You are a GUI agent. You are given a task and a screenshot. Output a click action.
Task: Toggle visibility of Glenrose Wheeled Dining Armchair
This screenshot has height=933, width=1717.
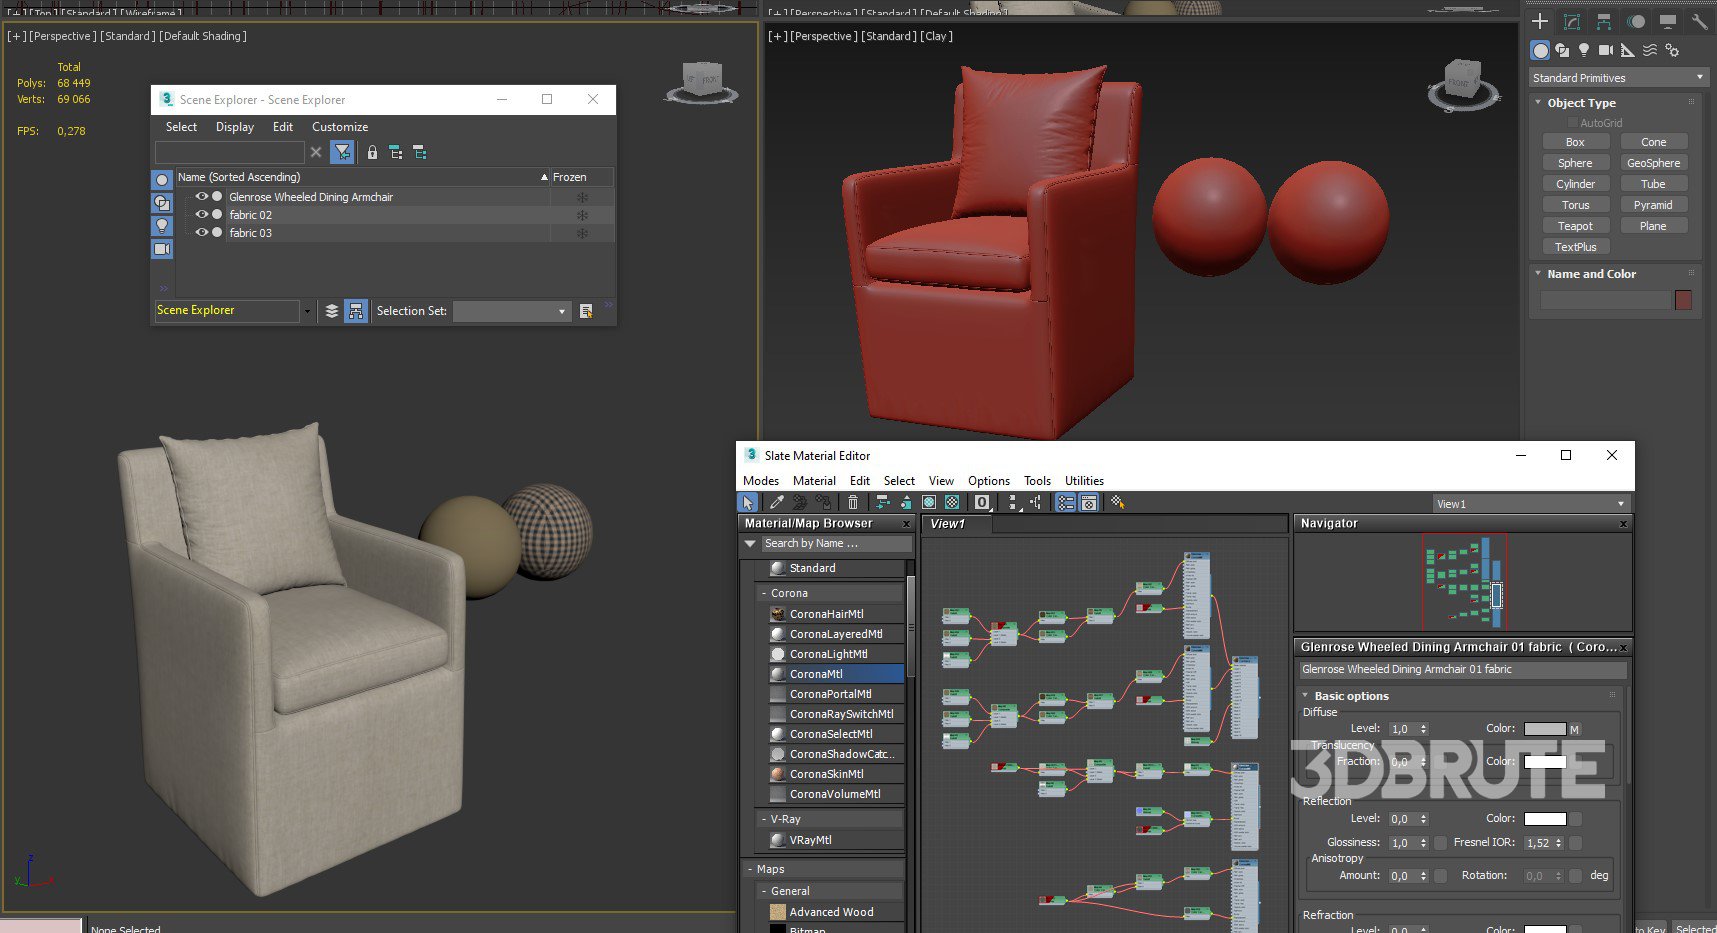point(201,197)
